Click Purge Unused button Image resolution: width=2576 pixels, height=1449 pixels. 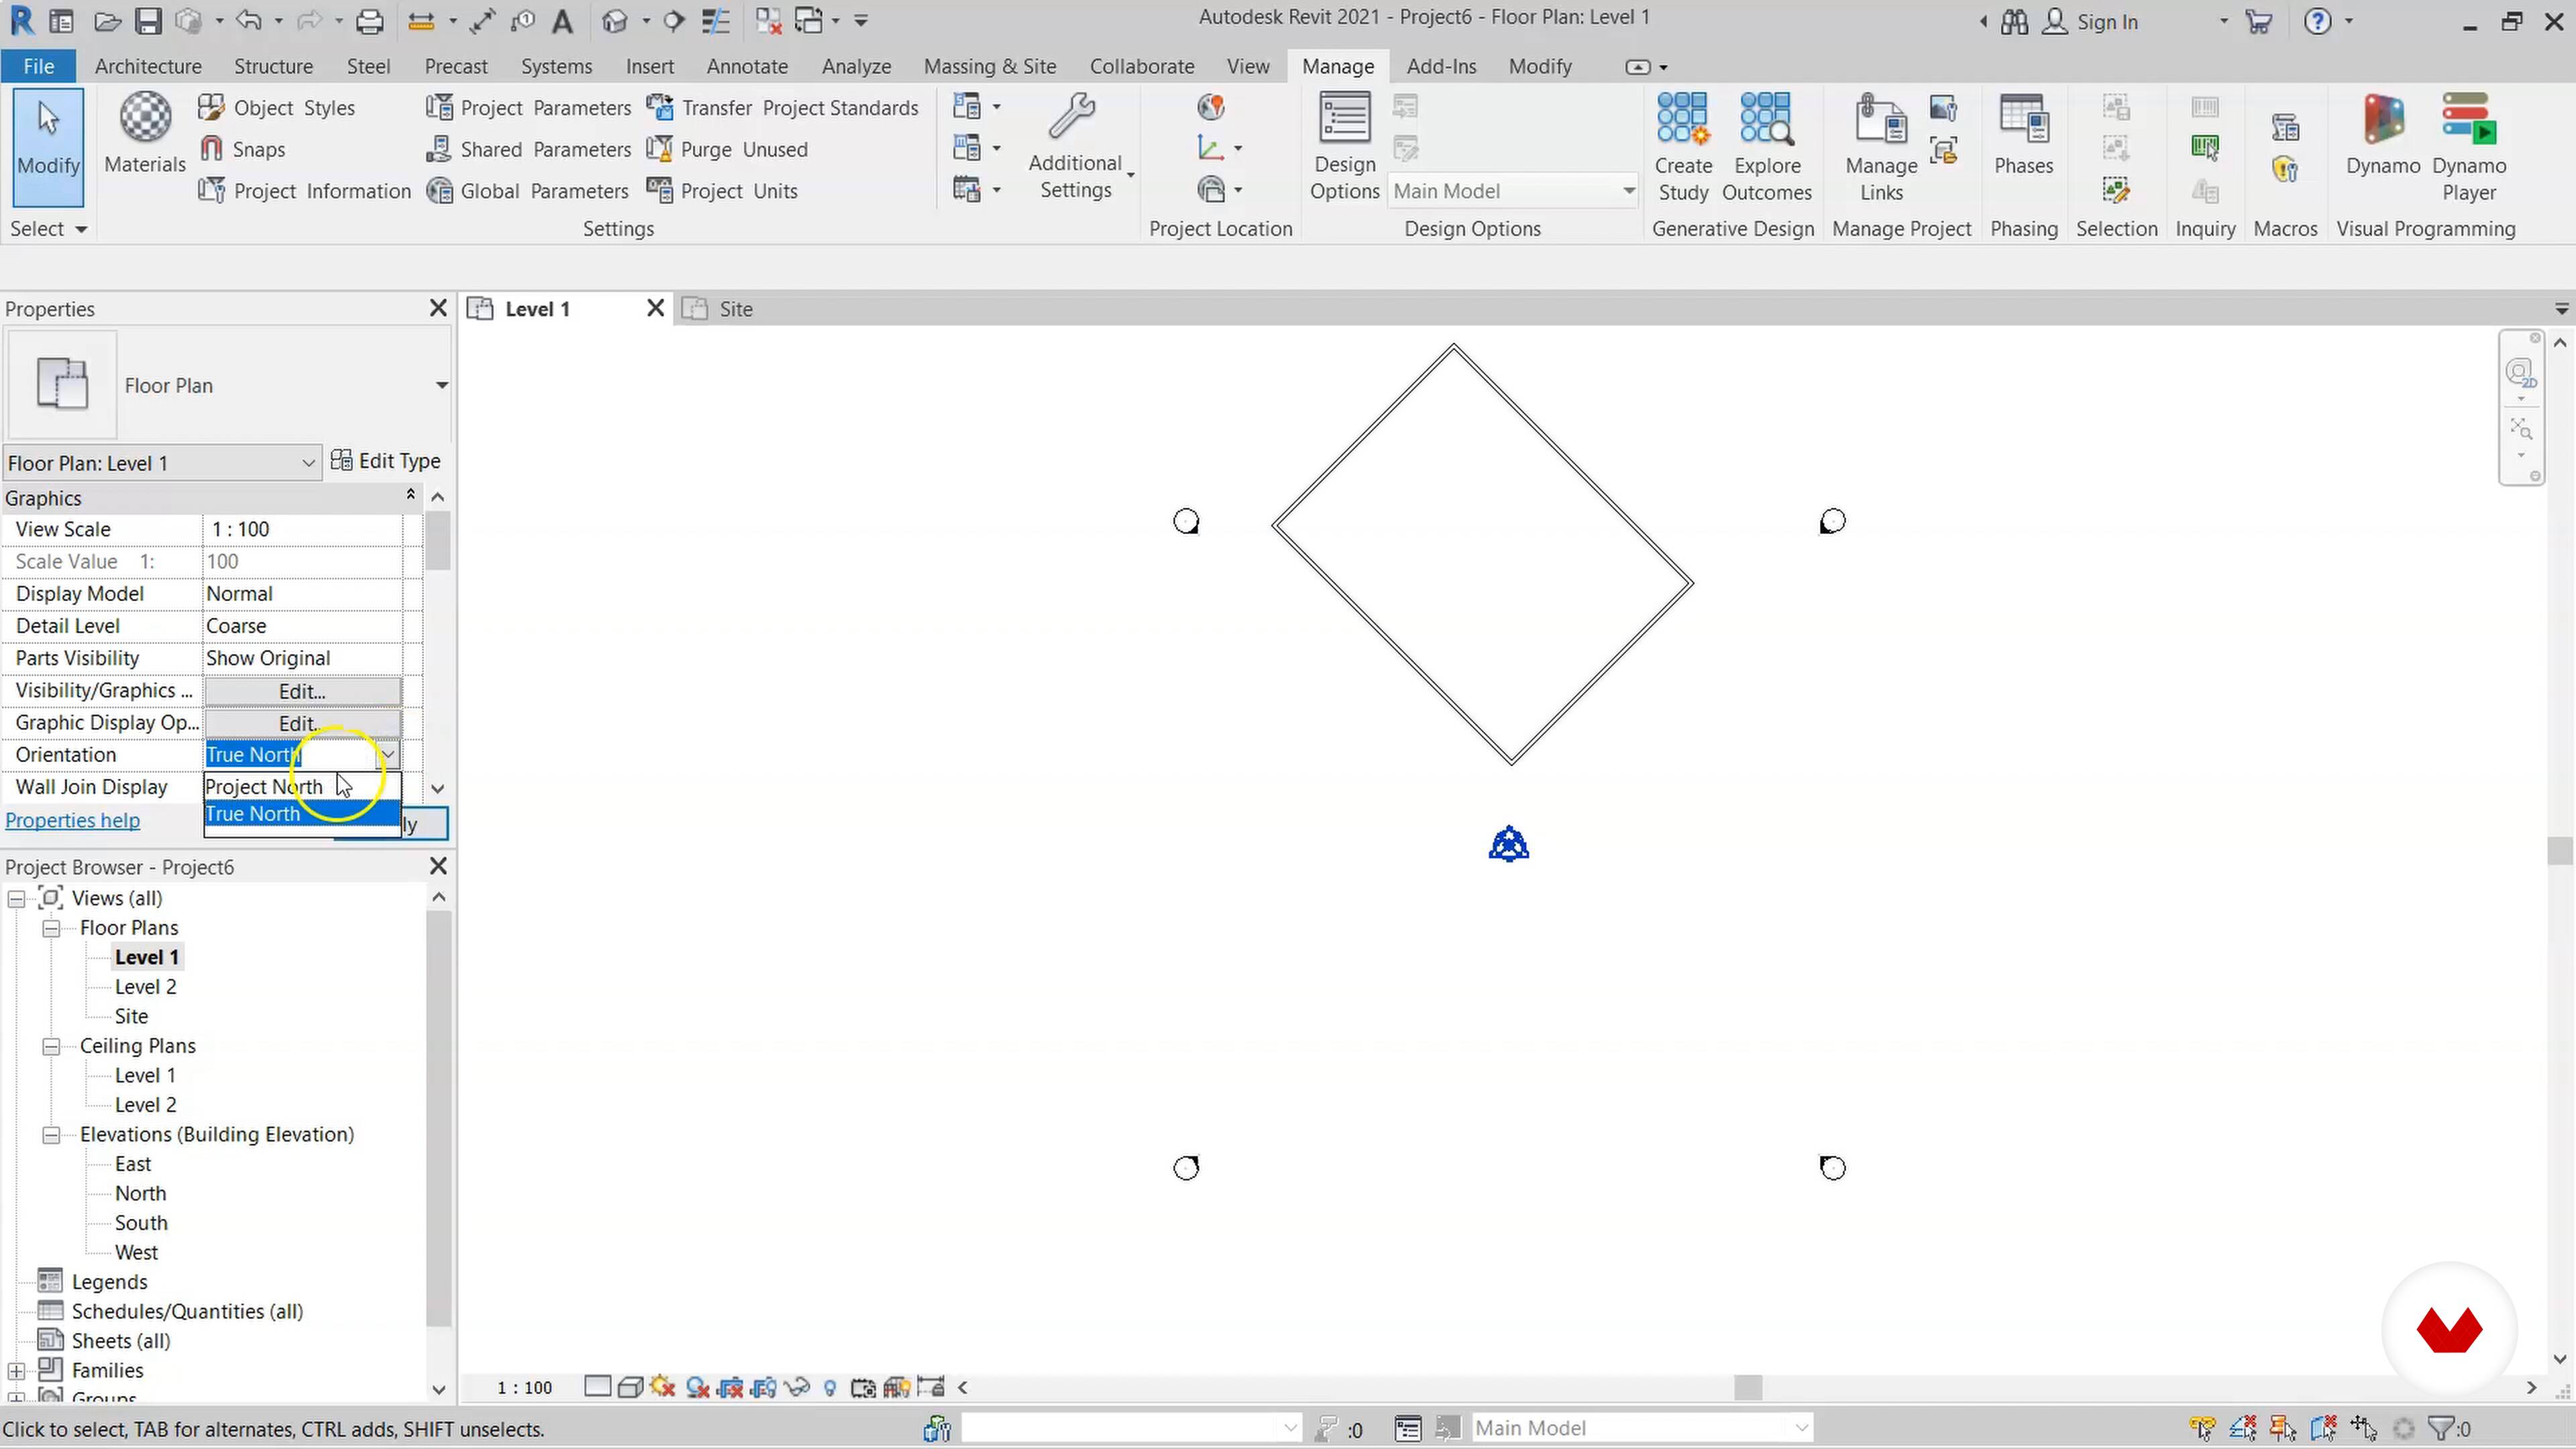point(727,149)
